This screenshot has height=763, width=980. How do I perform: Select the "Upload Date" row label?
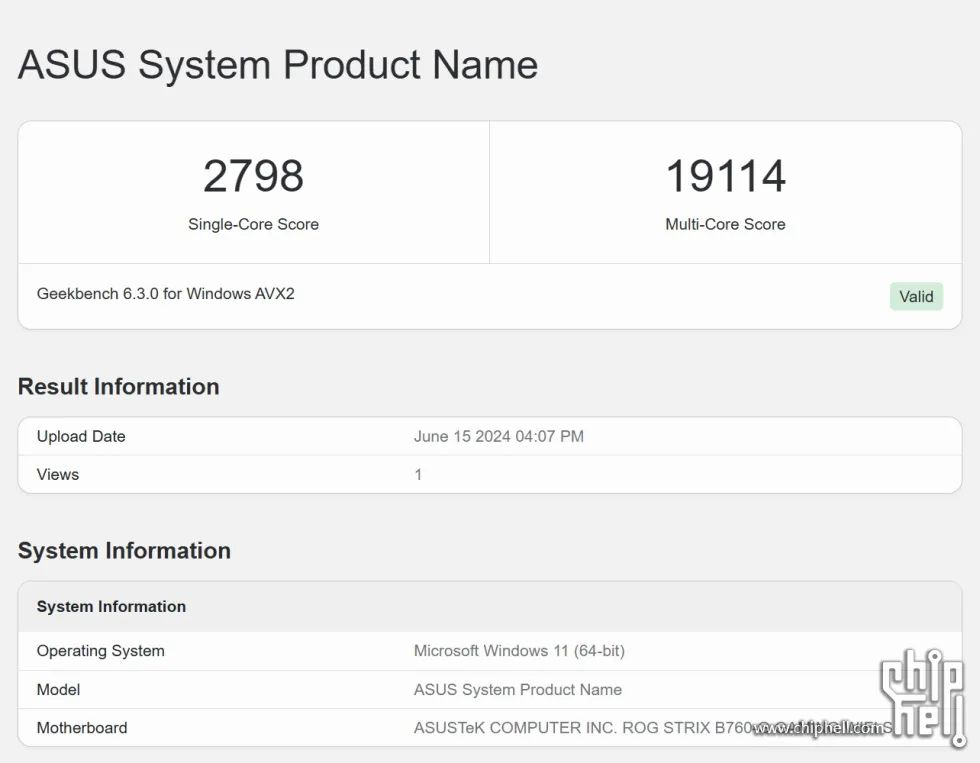click(81, 436)
